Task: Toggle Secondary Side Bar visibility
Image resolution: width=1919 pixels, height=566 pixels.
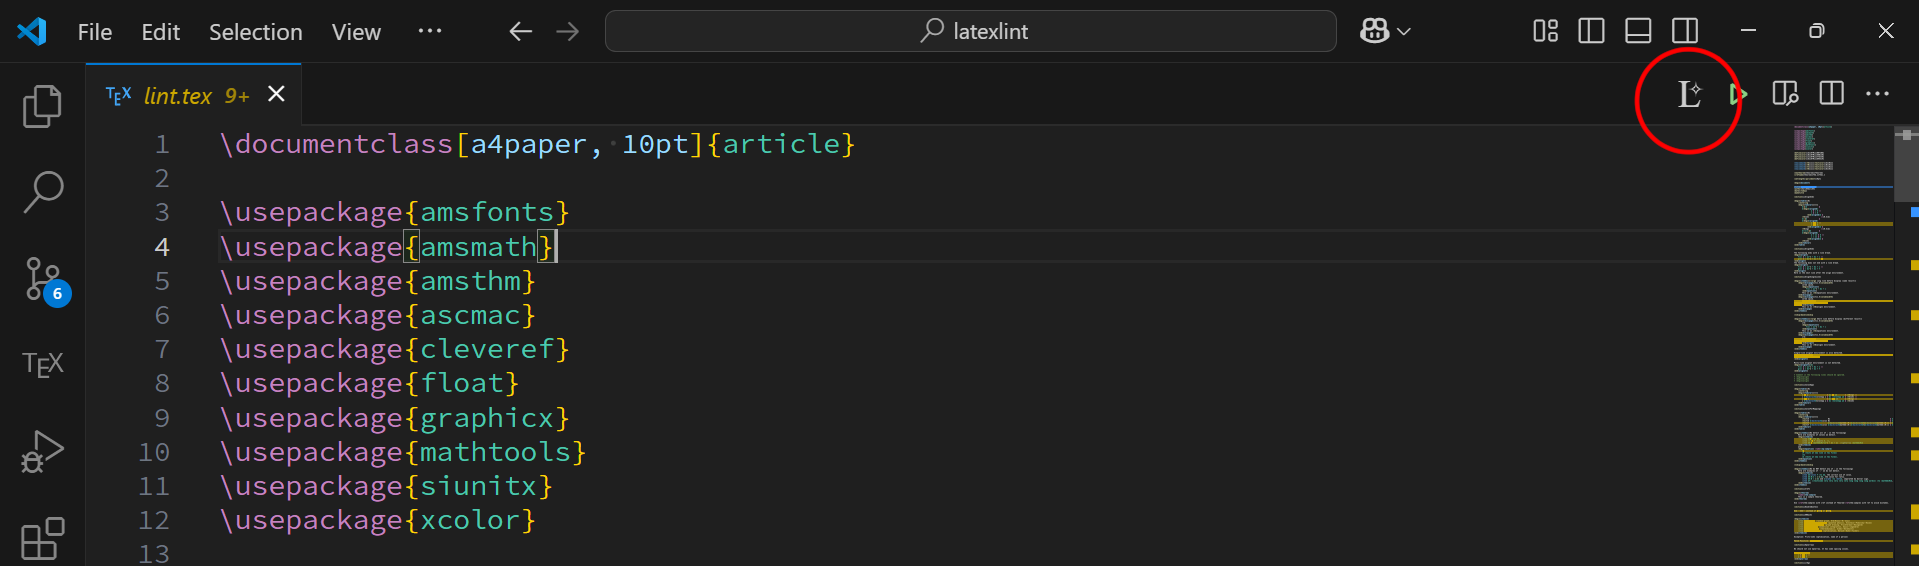Action: (1685, 31)
